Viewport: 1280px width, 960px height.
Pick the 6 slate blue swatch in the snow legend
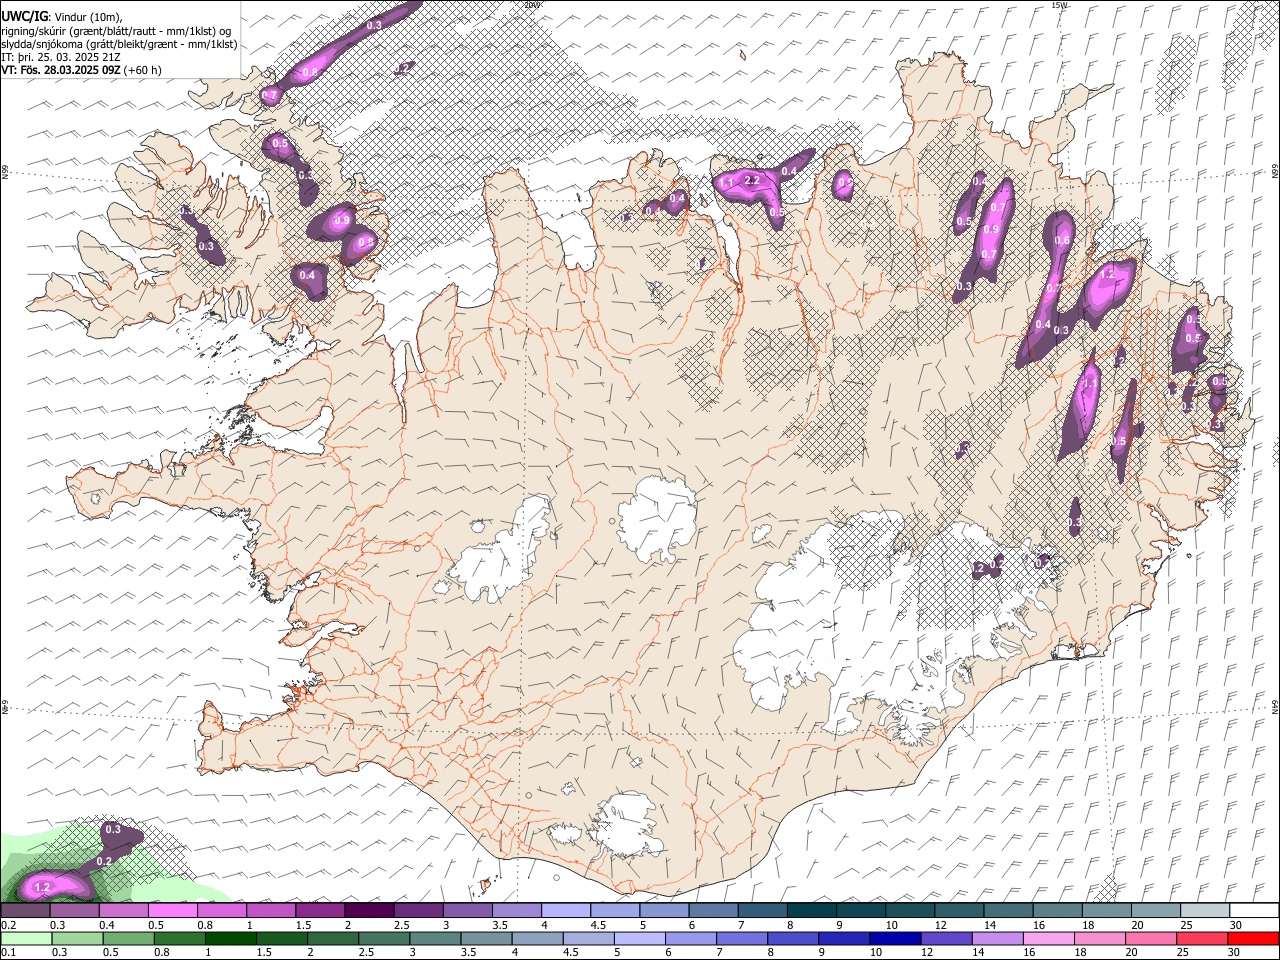(713, 911)
